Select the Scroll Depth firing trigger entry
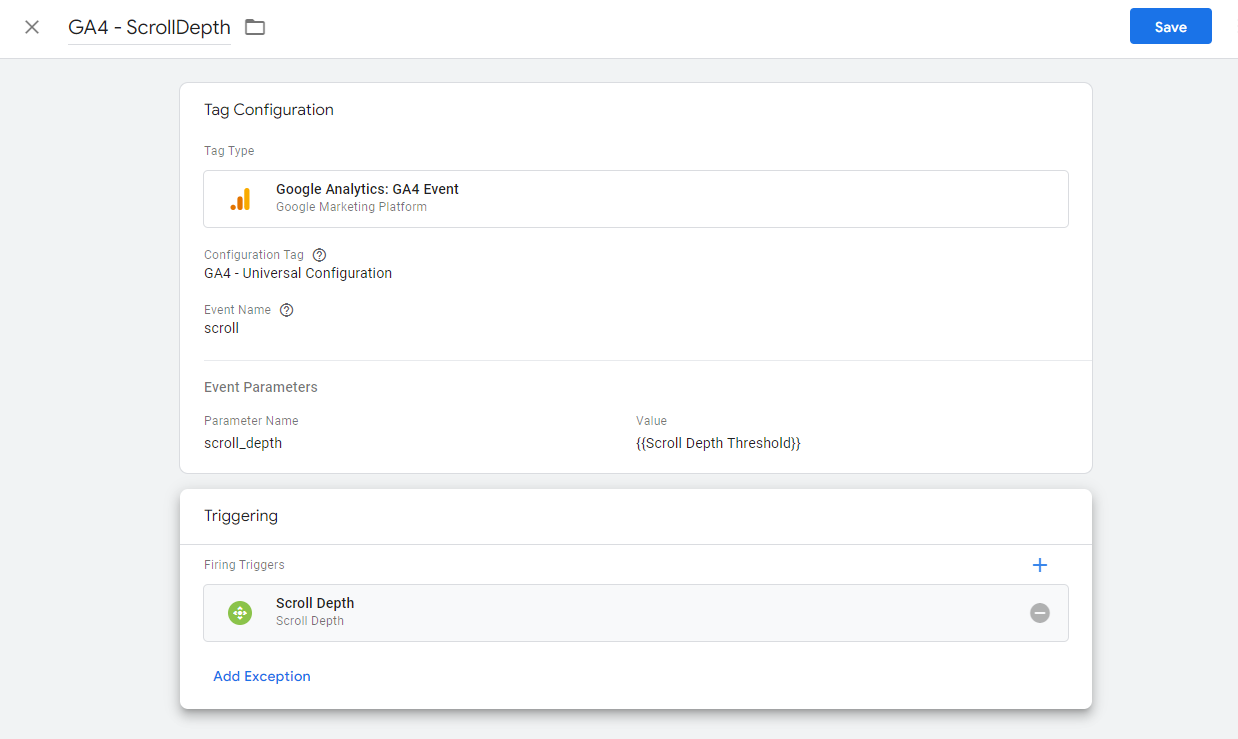Viewport: 1238px width, 739px height. tap(636, 612)
